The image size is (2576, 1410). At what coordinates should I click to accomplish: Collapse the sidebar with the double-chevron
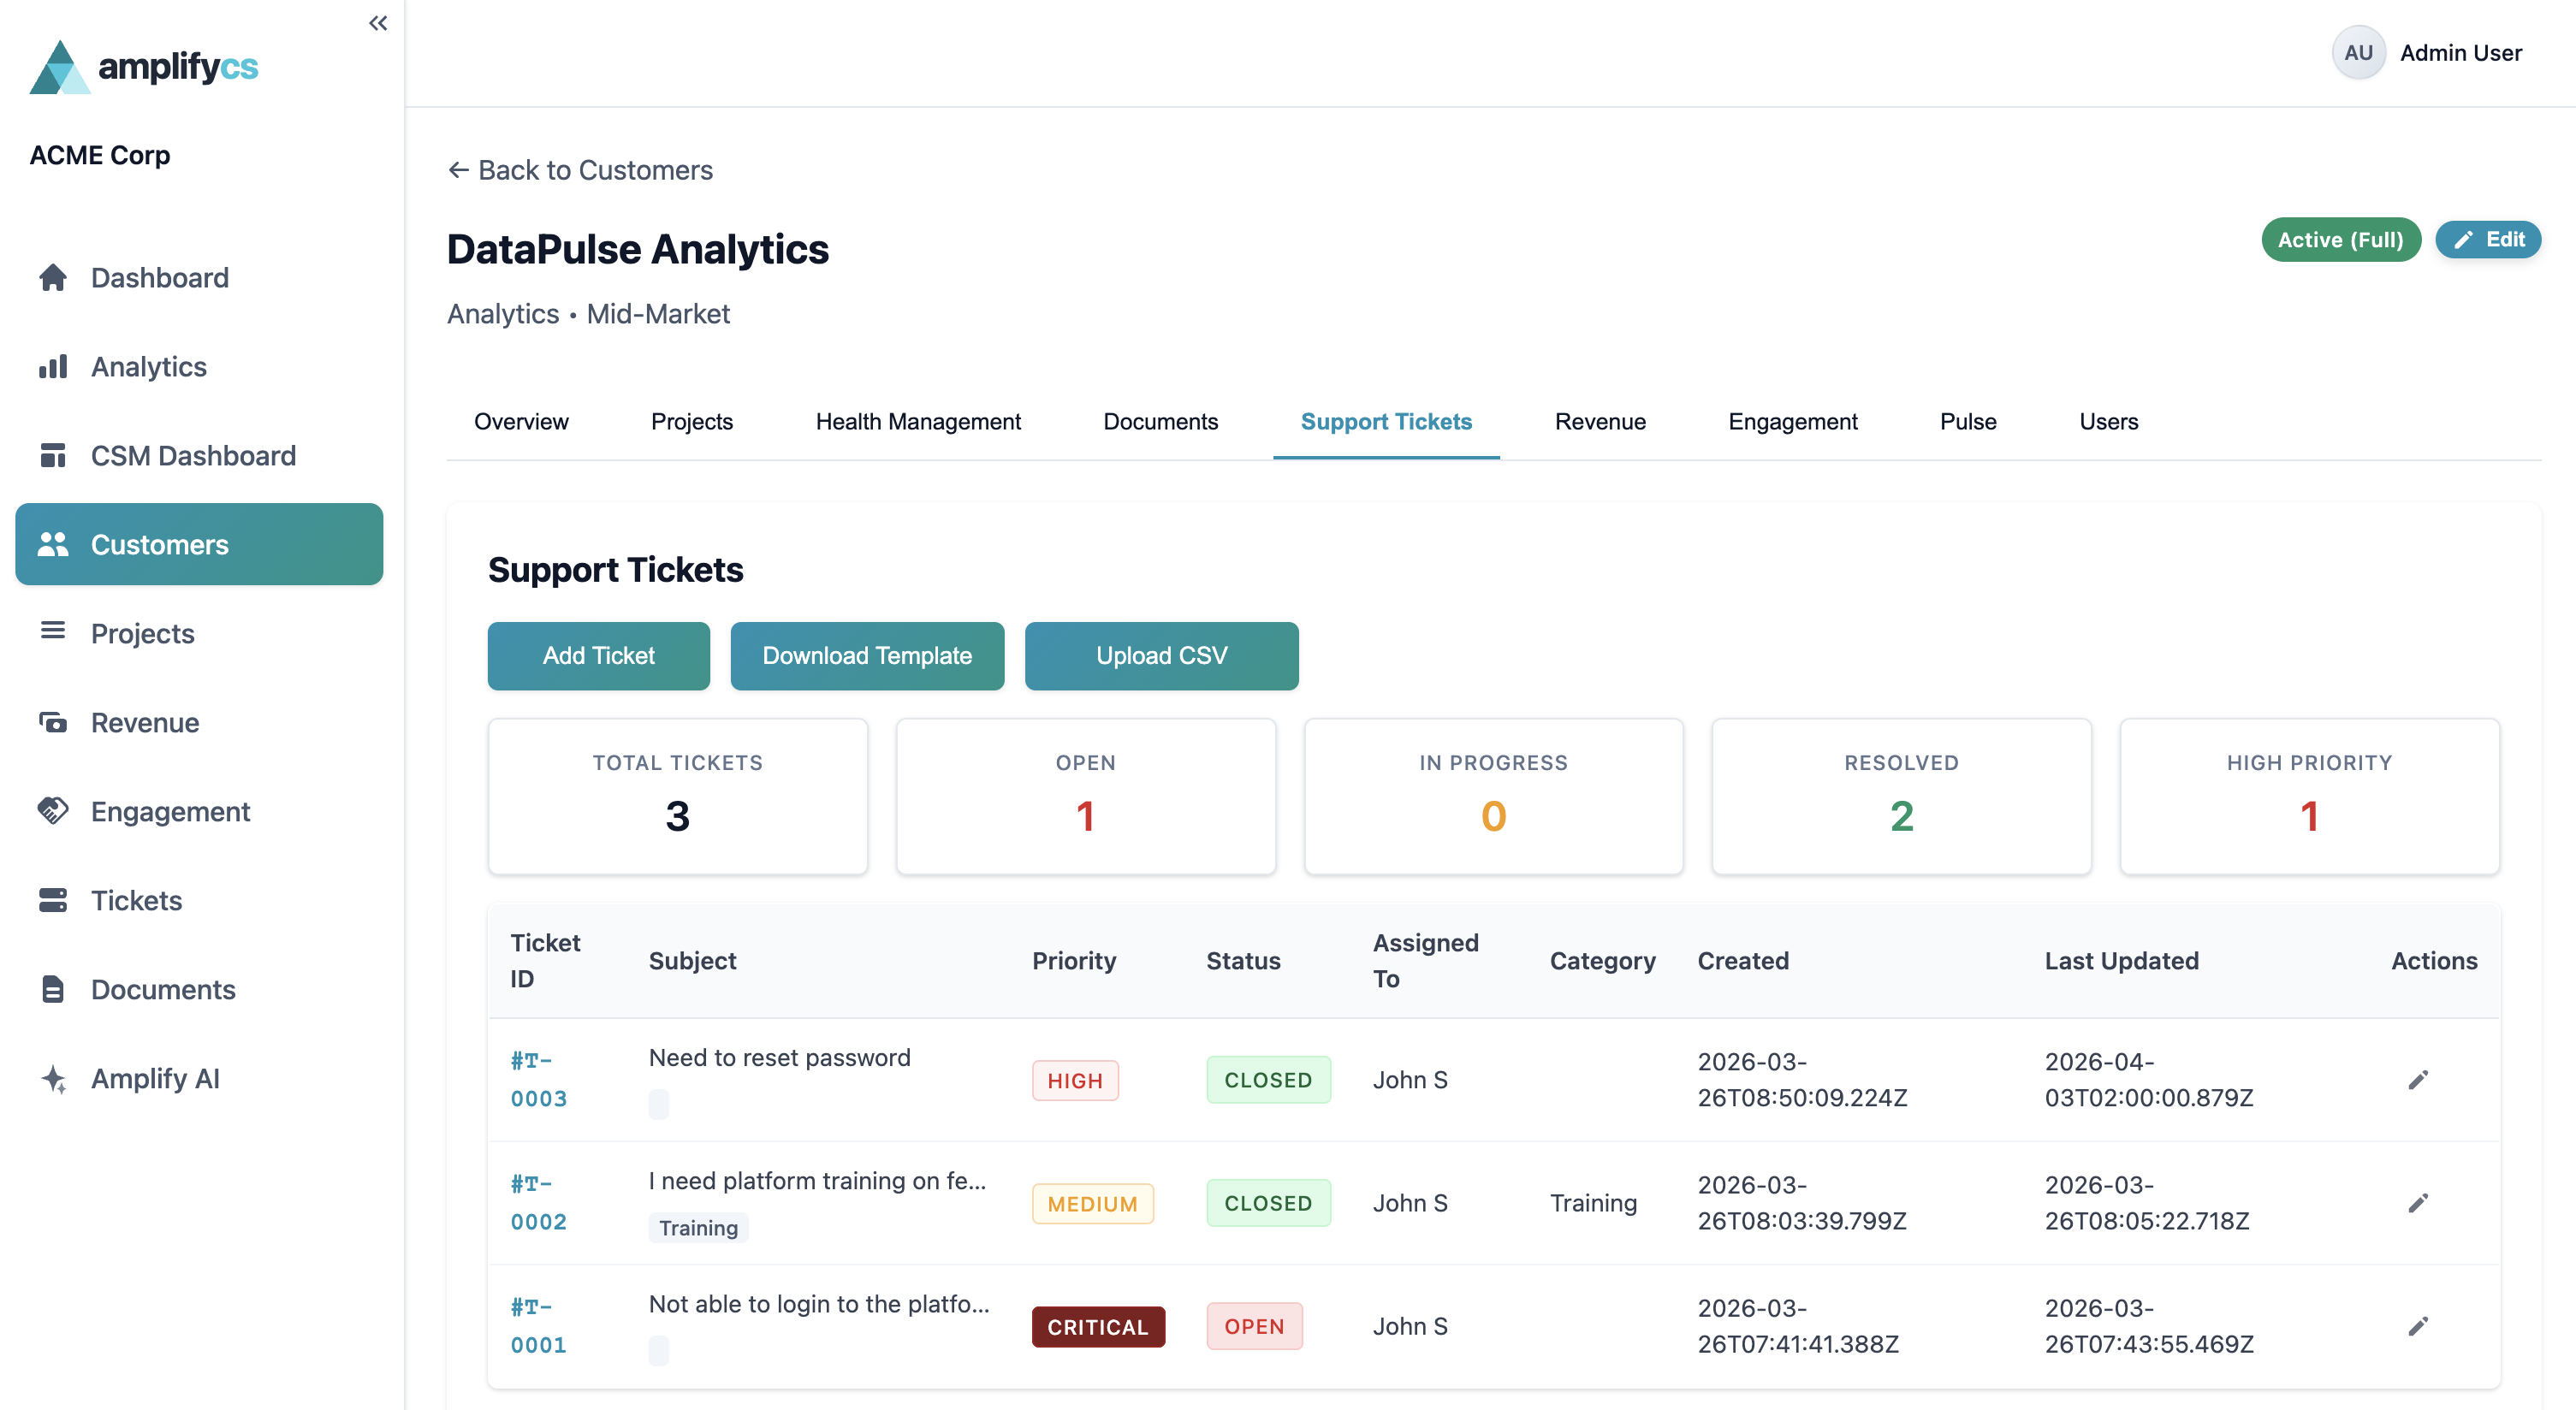coord(378,22)
